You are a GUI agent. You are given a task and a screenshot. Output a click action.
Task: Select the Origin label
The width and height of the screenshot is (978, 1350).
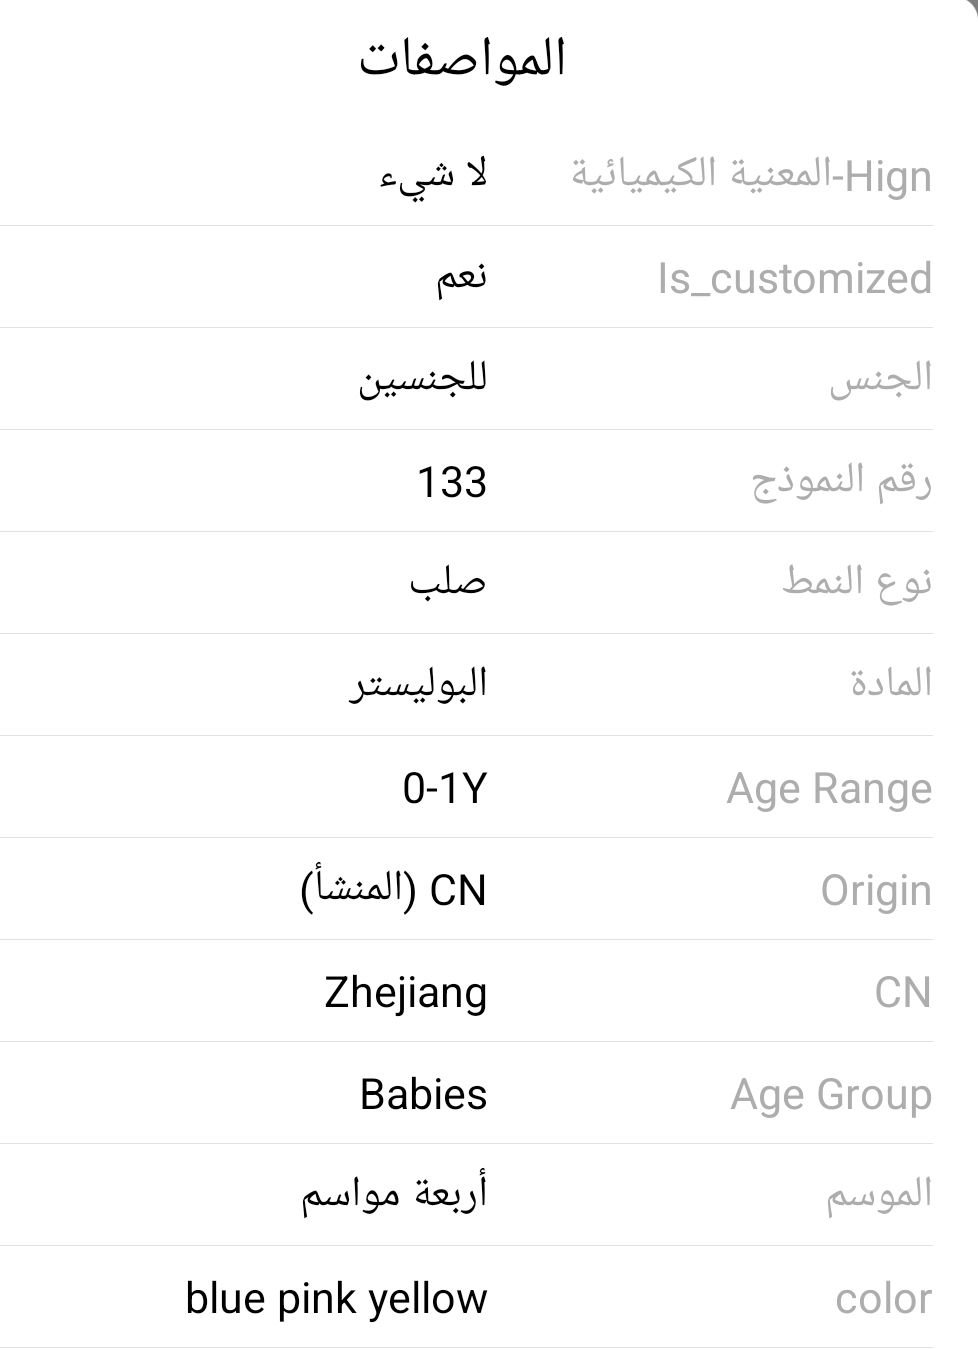pyautogui.click(x=876, y=891)
